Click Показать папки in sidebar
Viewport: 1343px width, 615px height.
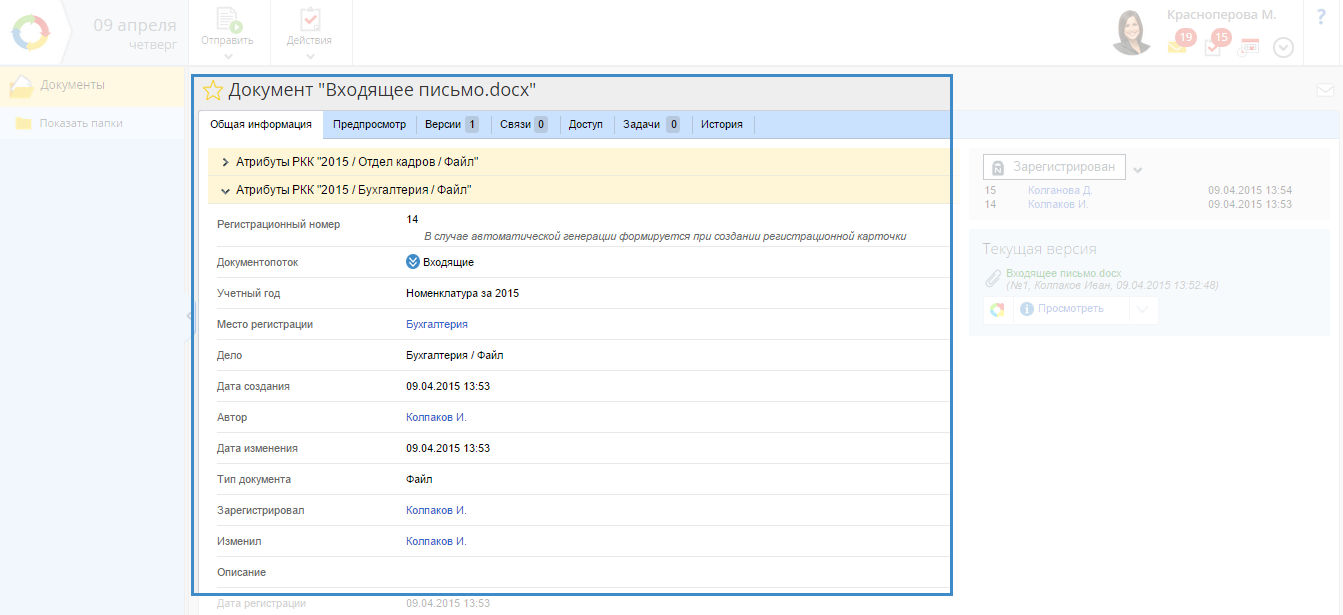point(80,123)
